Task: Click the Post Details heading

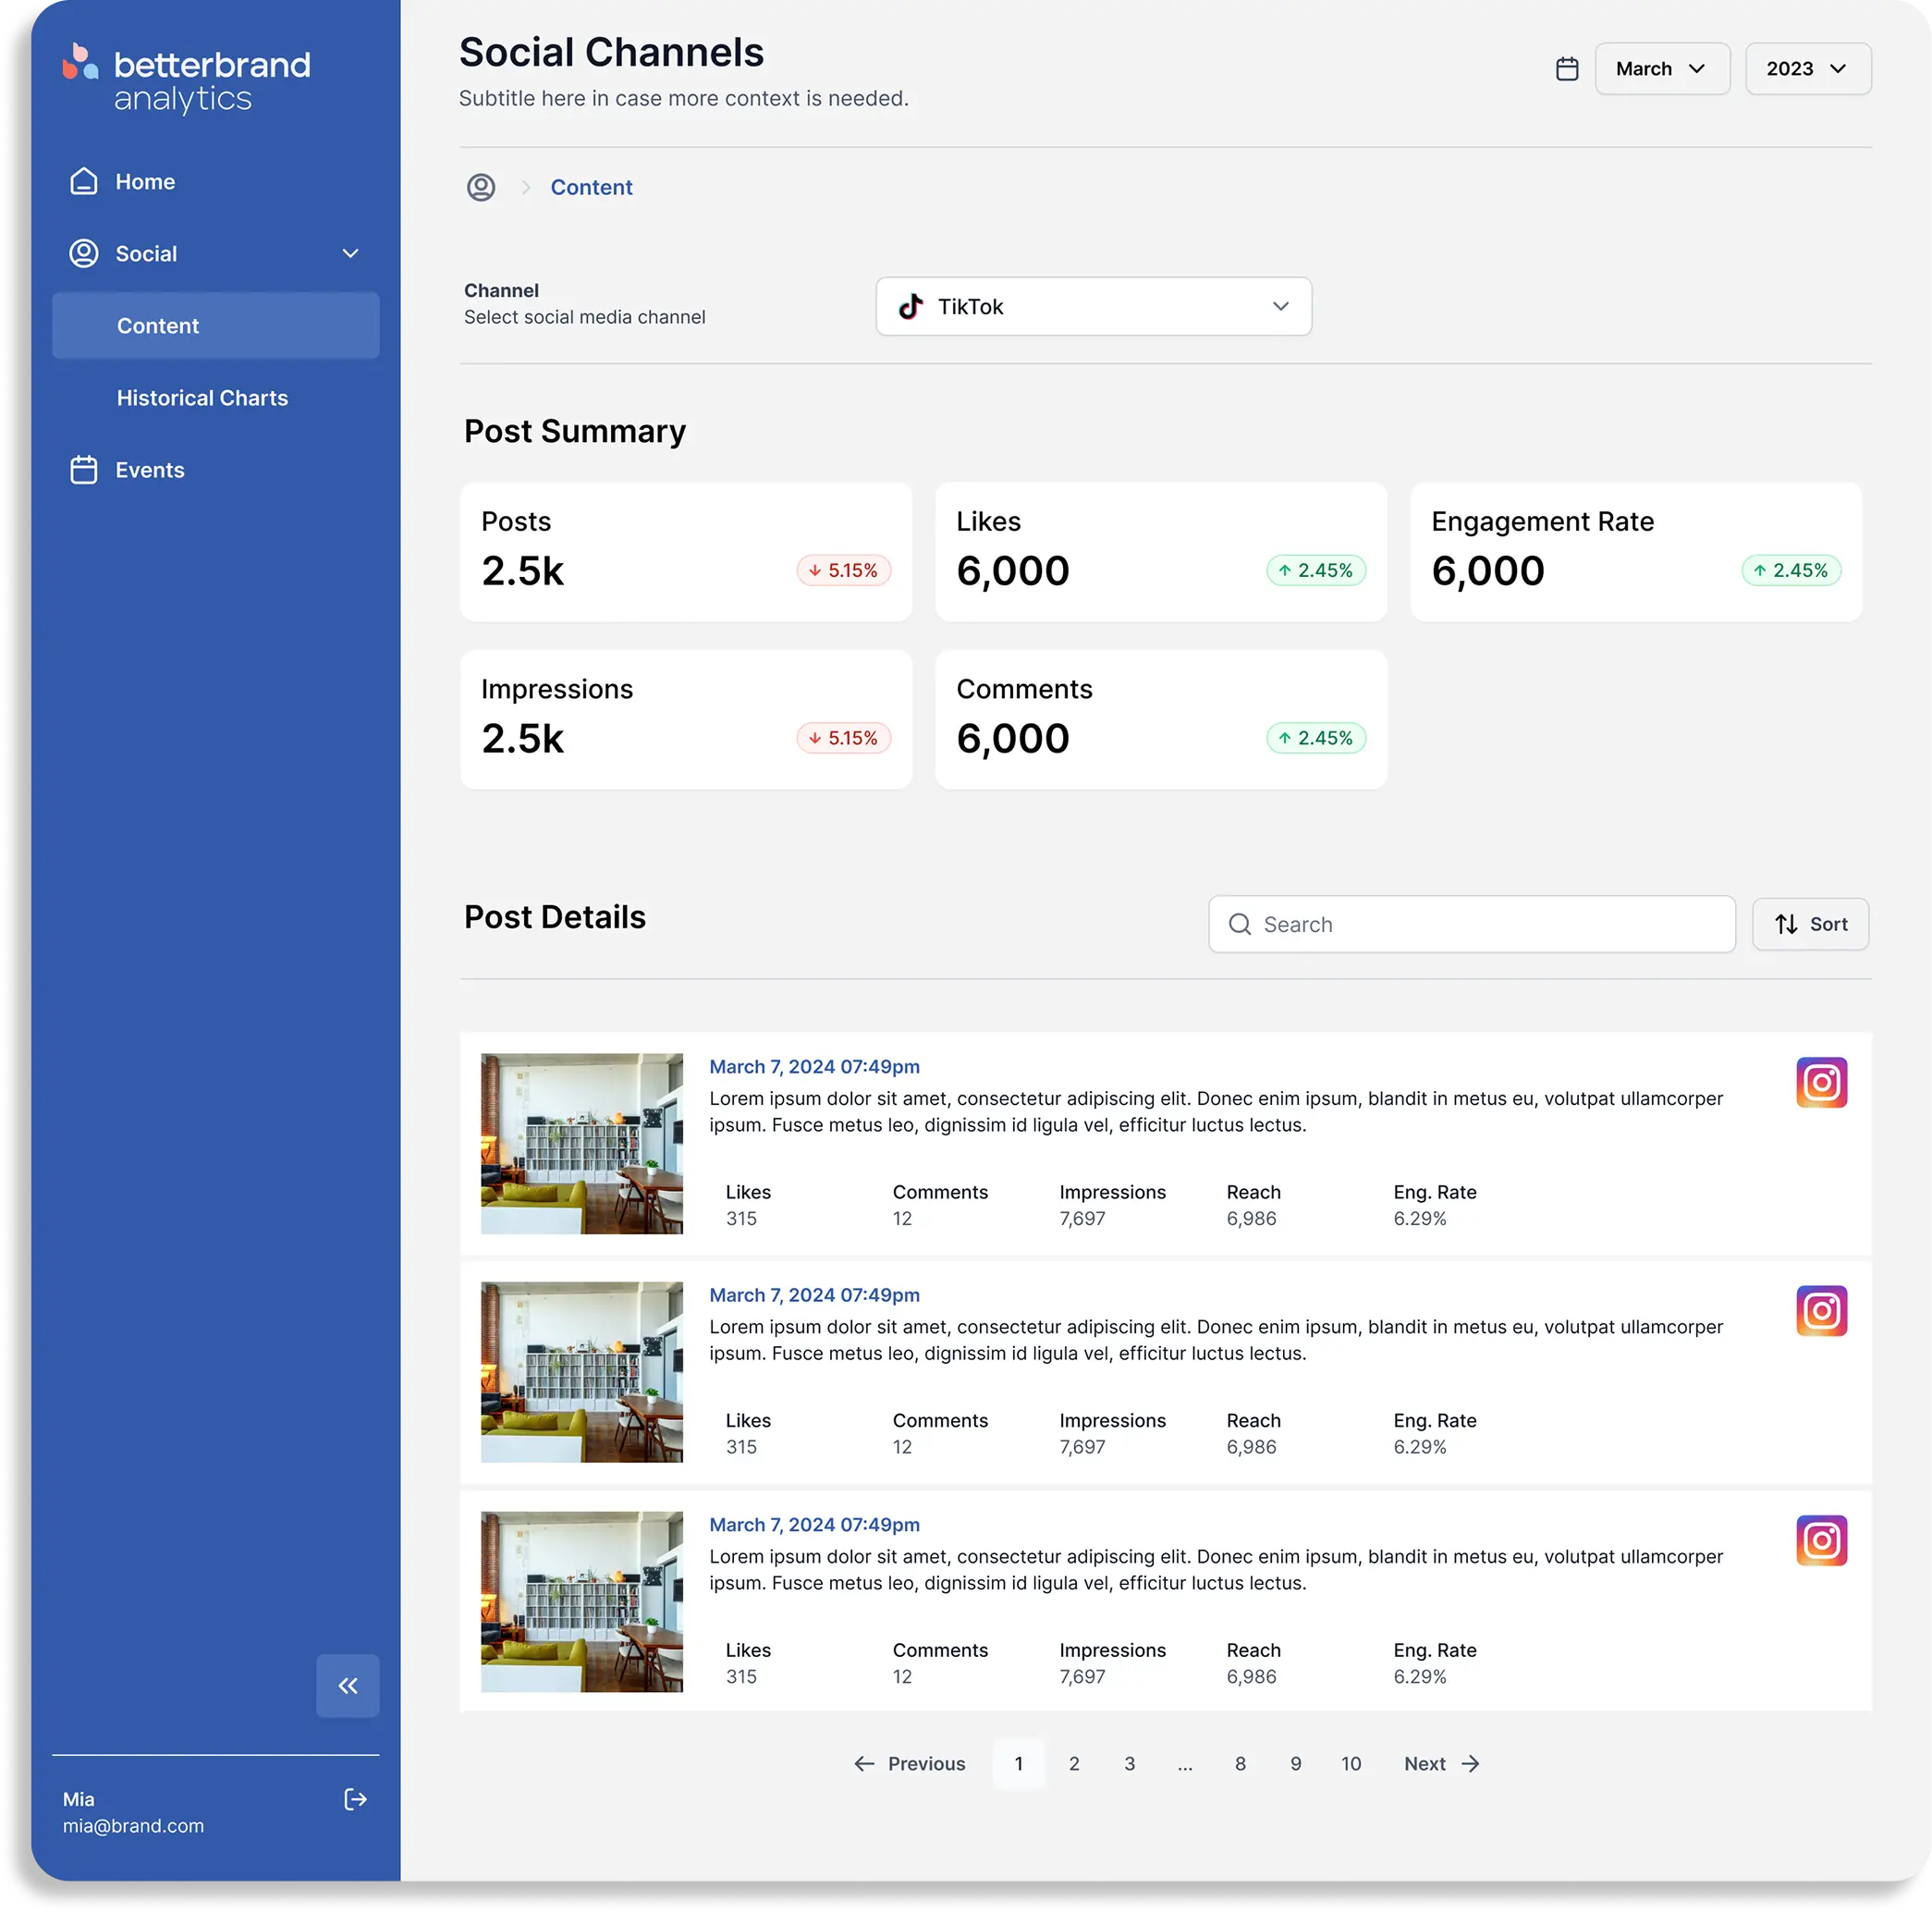Action: [555, 918]
